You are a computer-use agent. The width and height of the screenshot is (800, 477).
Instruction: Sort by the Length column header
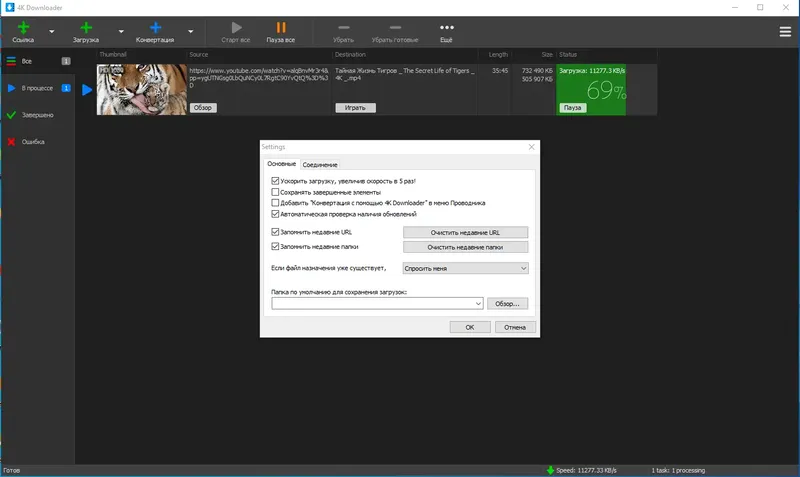coord(498,55)
